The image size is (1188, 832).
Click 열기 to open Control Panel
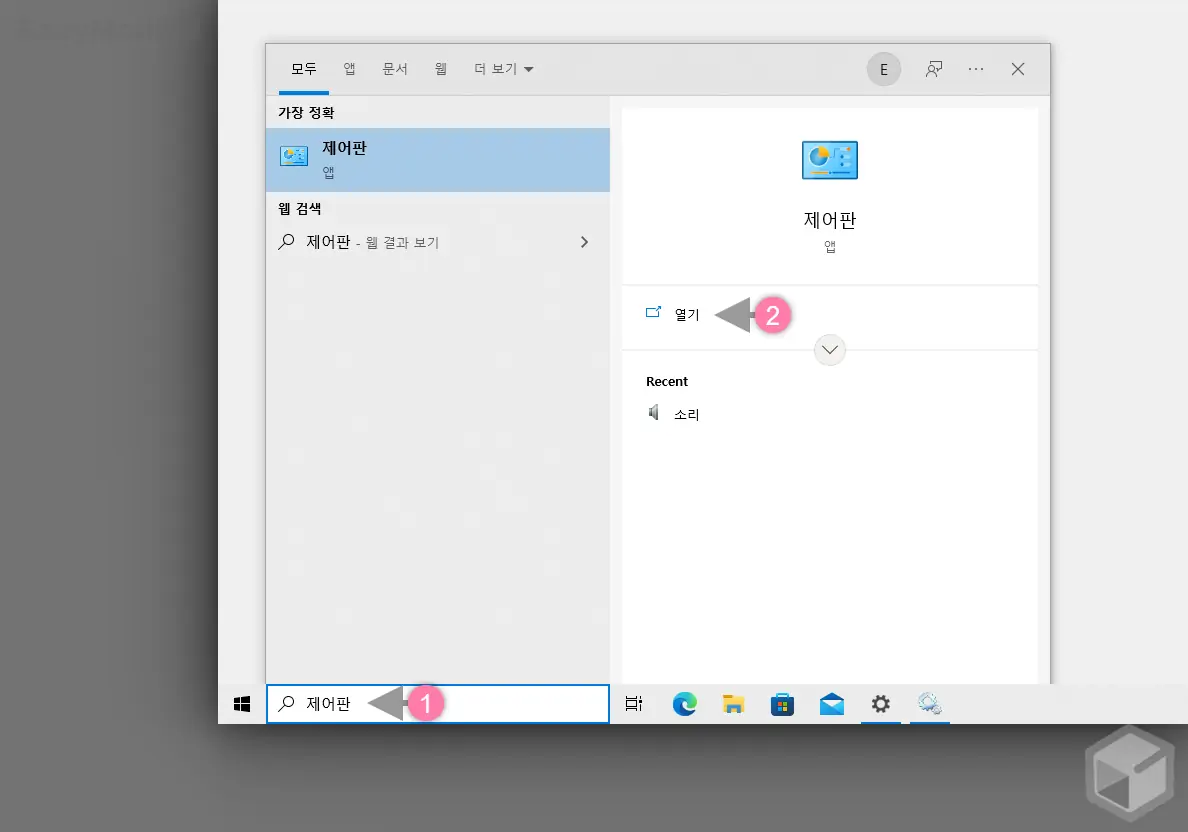click(686, 314)
